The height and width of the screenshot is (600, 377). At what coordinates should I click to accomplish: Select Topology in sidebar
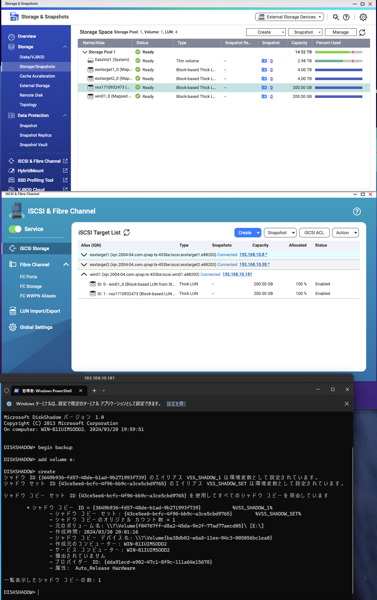[x=28, y=105]
